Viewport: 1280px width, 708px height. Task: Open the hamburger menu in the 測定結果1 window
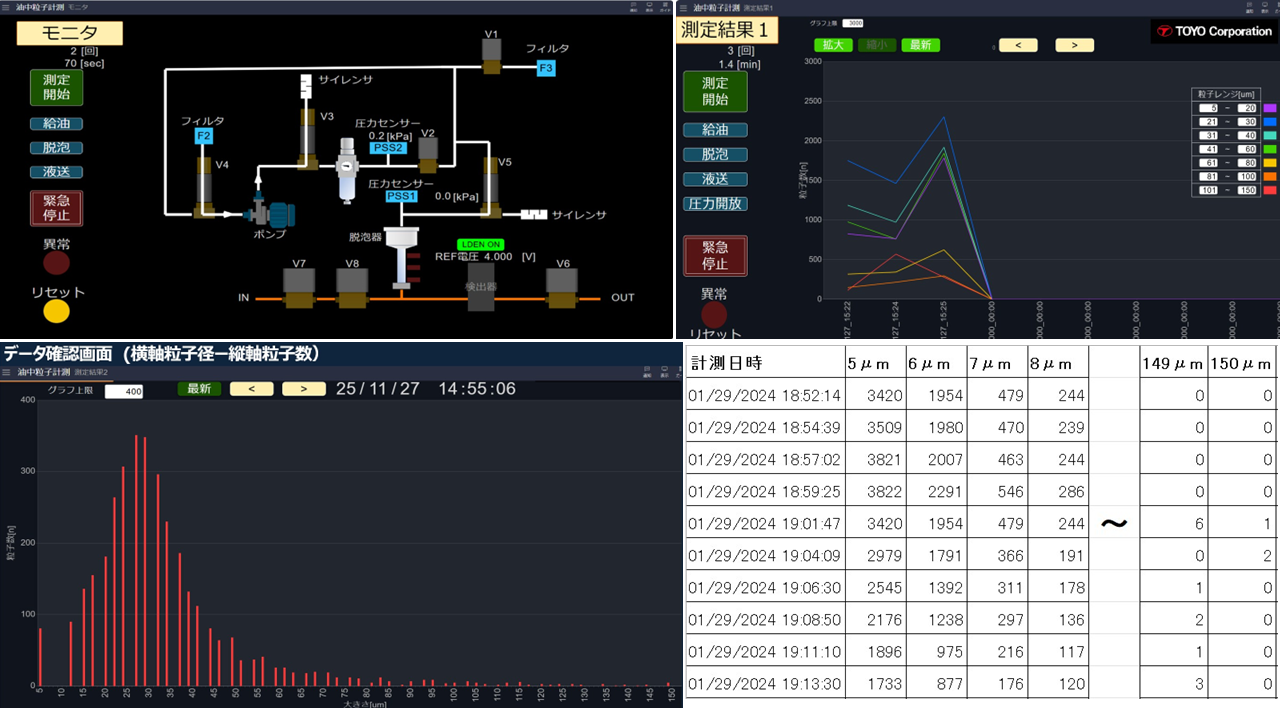[682, 7]
